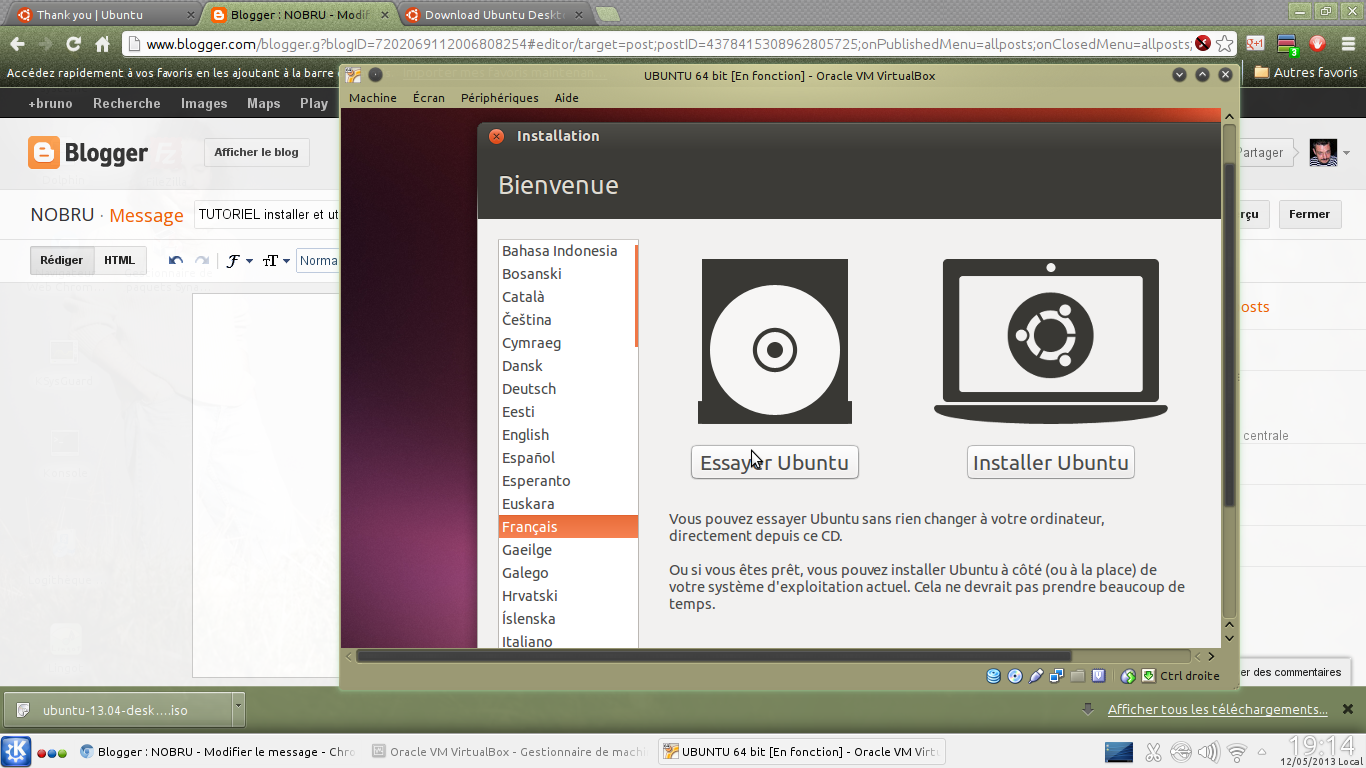The image size is (1366, 768).
Task: Click the install-Ubuntu laptop illustration
Action: (x=1051, y=342)
